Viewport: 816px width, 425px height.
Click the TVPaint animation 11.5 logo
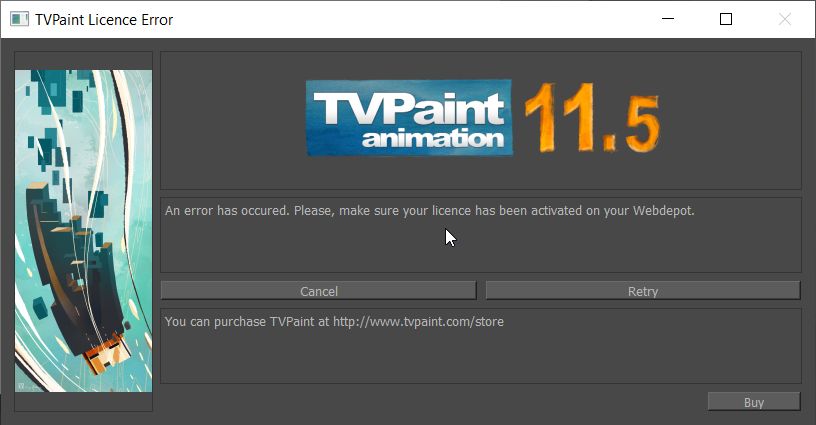pos(483,118)
